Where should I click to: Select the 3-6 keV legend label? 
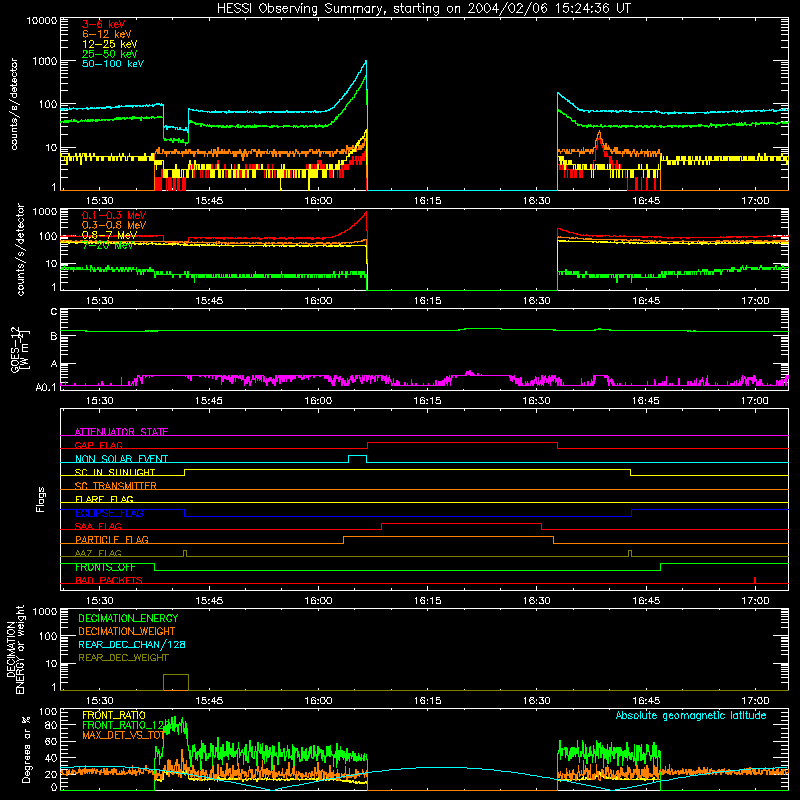coord(103,24)
